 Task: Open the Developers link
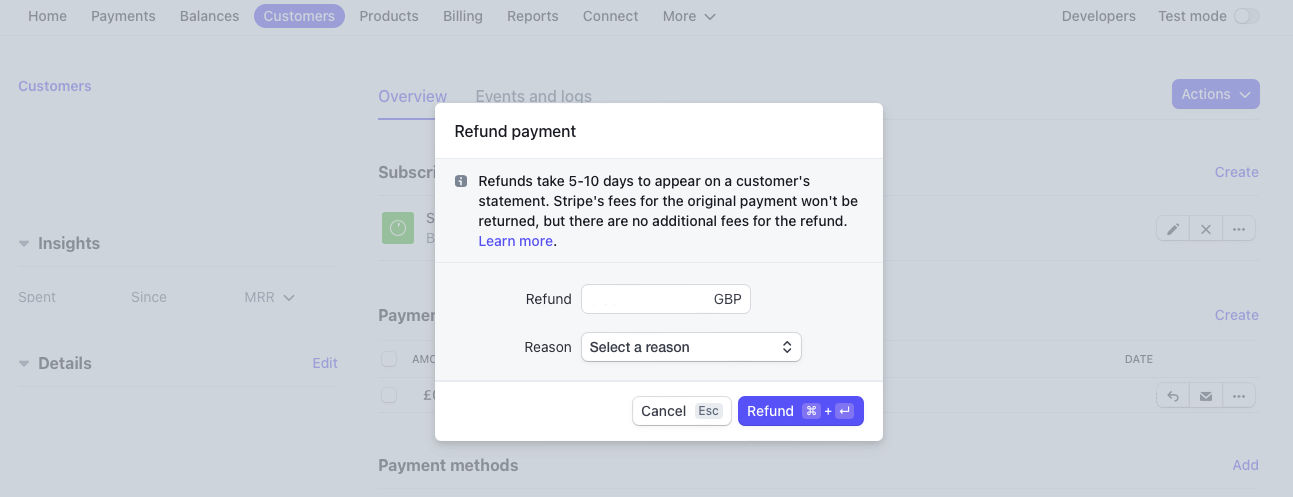[1099, 16]
